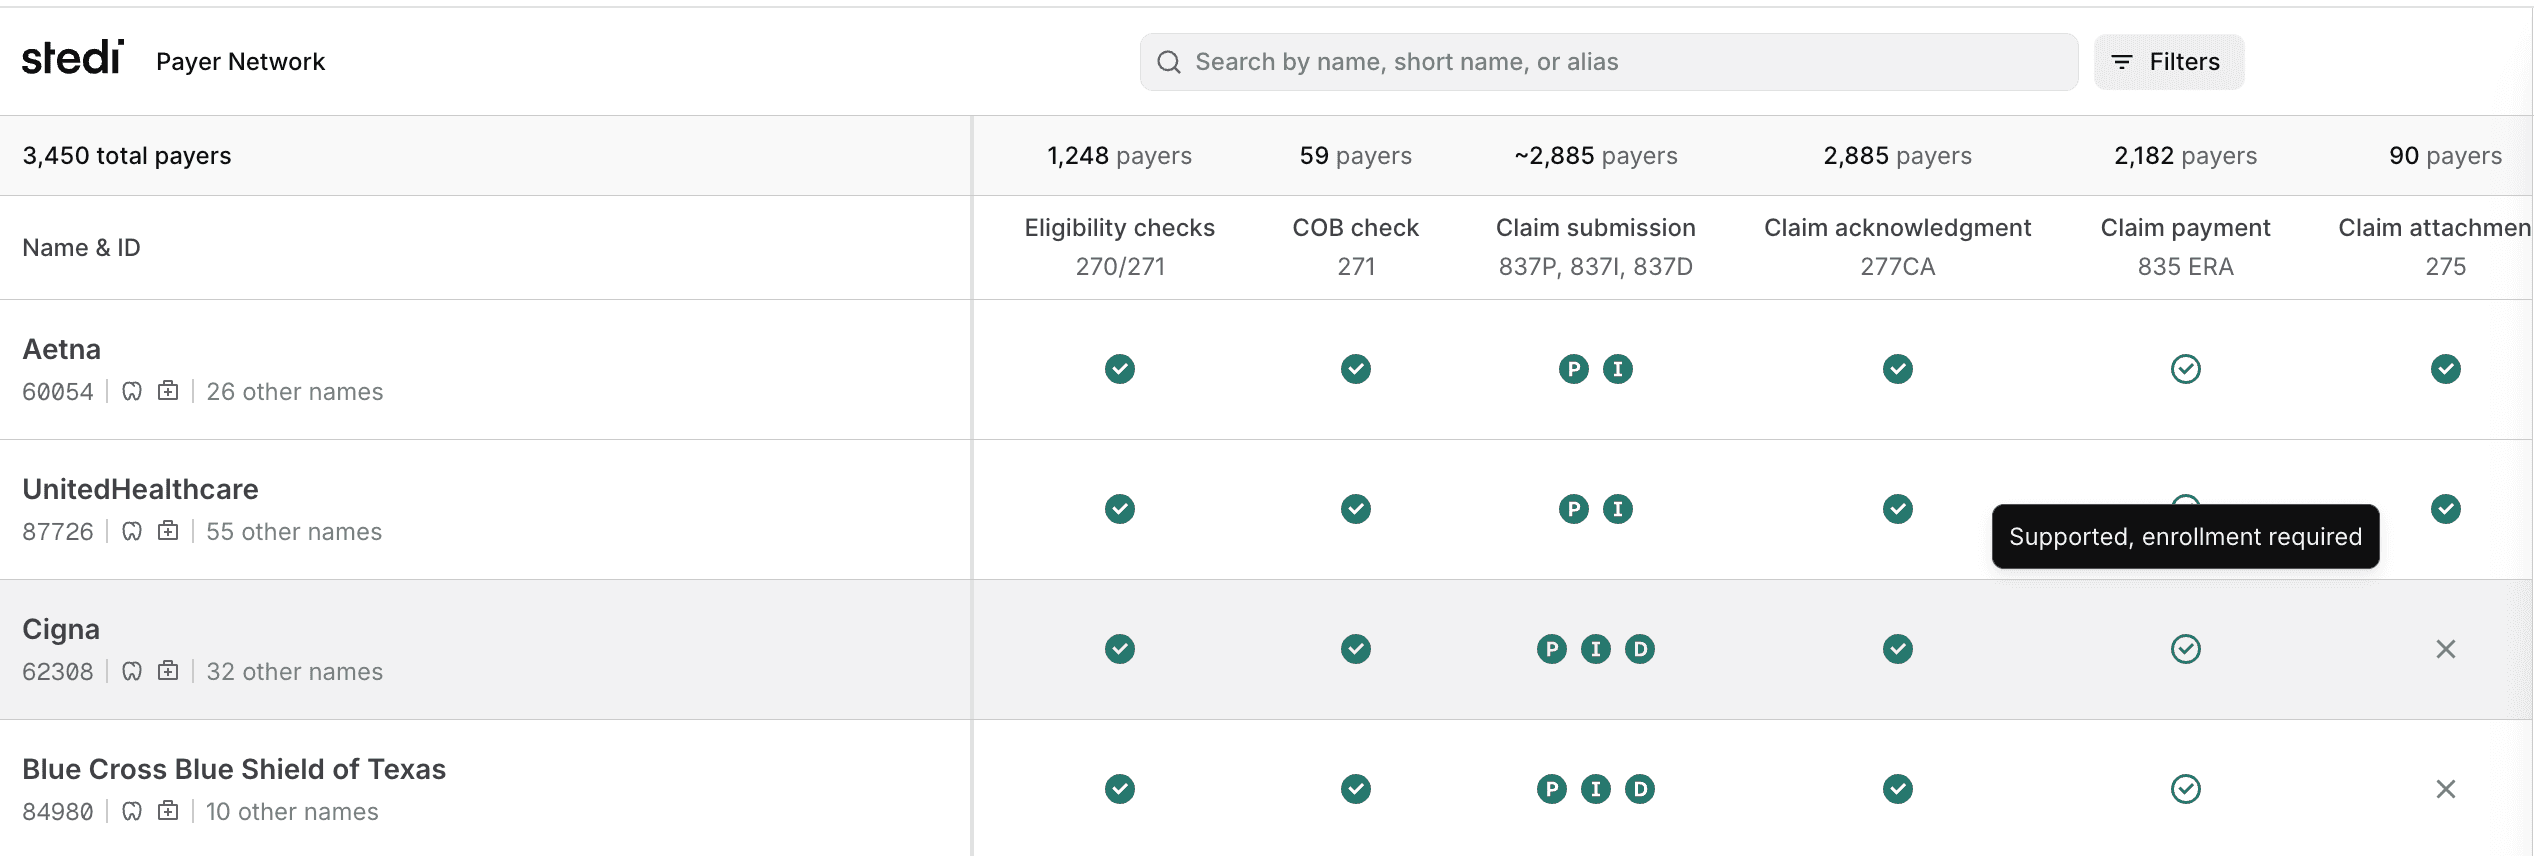The height and width of the screenshot is (856, 2534).
Task: Open the UnitedHealthcare payer details
Action: click(140, 489)
